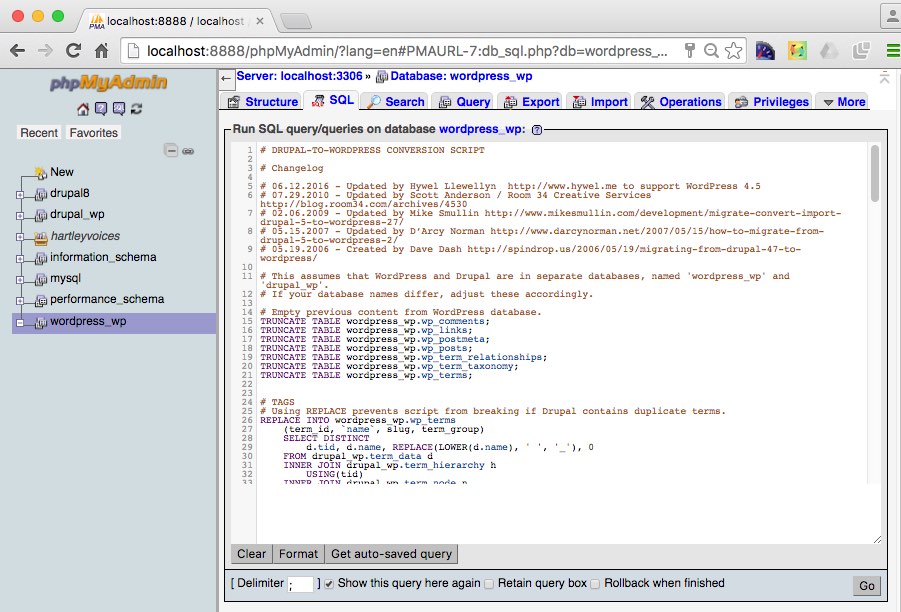The width and height of the screenshot is (901, 612).
Task: Click the sidebar documentation icon beside the reload icon
Action: pyautogui.click(x=119, y=109)
